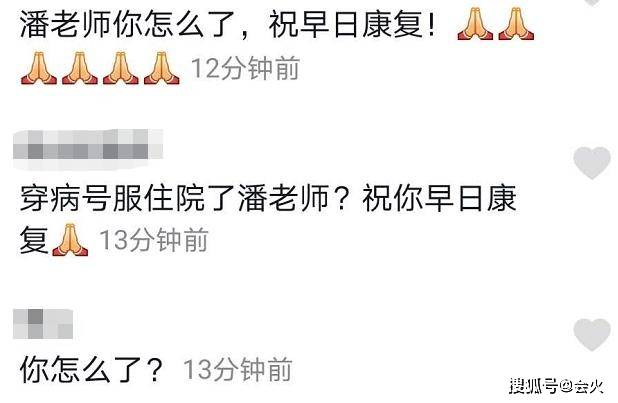Tap the partially visible heart at top
This screenshot has width=618, height=403.
pyautogui.click(x=592, y=2)
